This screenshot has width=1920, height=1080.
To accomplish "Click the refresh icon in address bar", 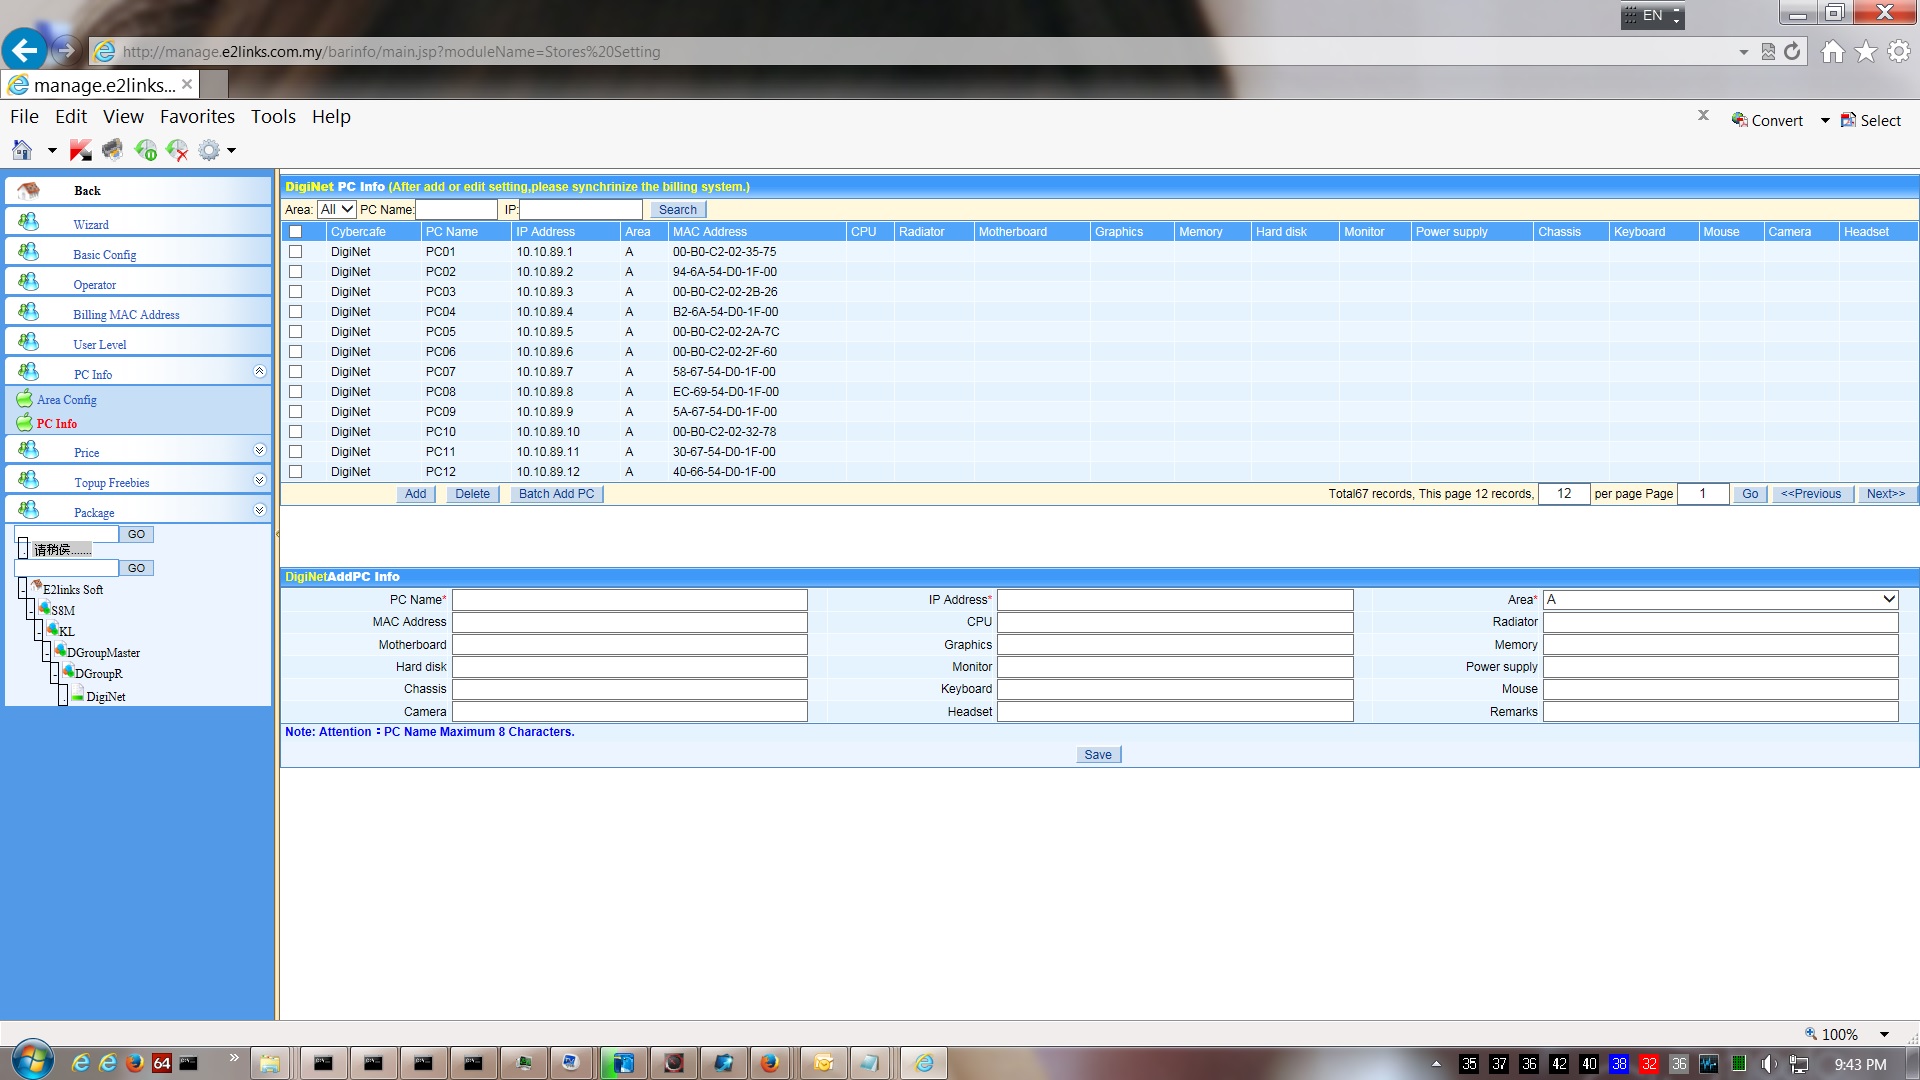I will click(1792, 51).
